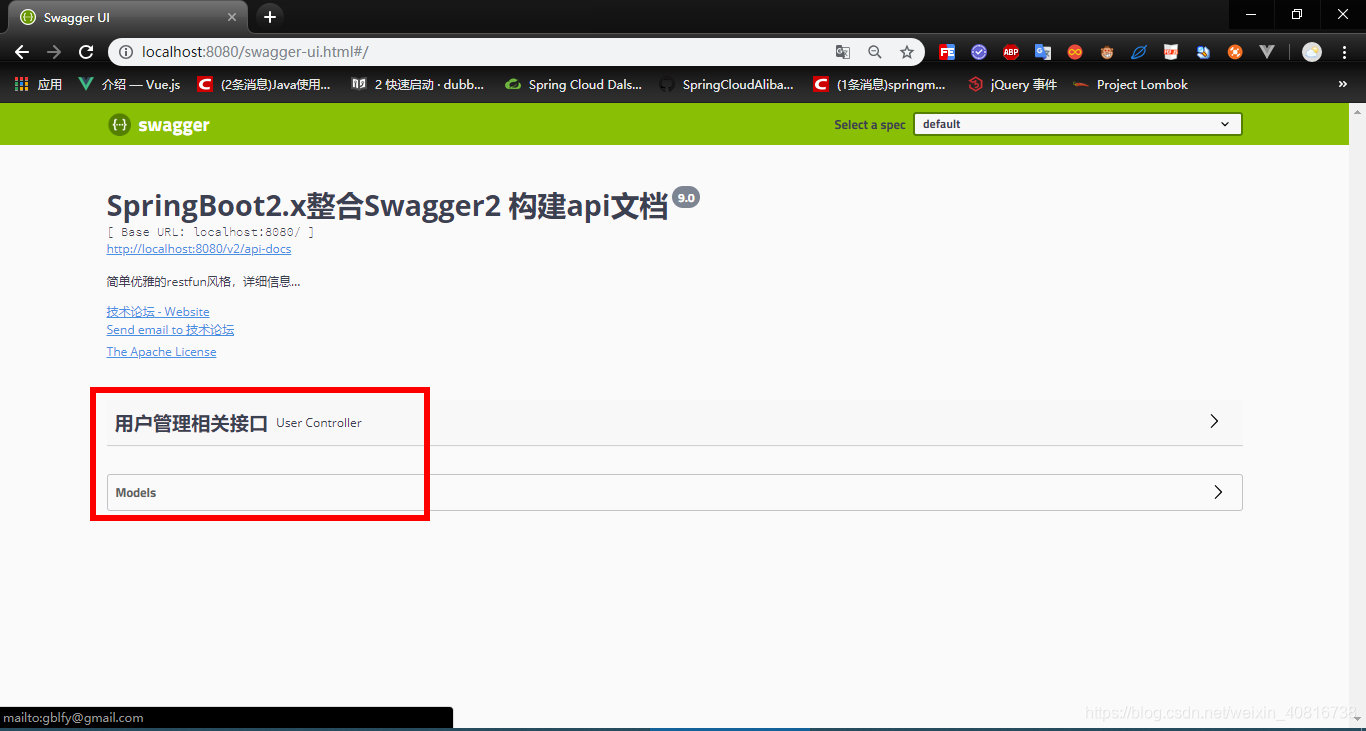
Task: Open the Select a spec dropdown
Action: click(x=1078, y=124)
